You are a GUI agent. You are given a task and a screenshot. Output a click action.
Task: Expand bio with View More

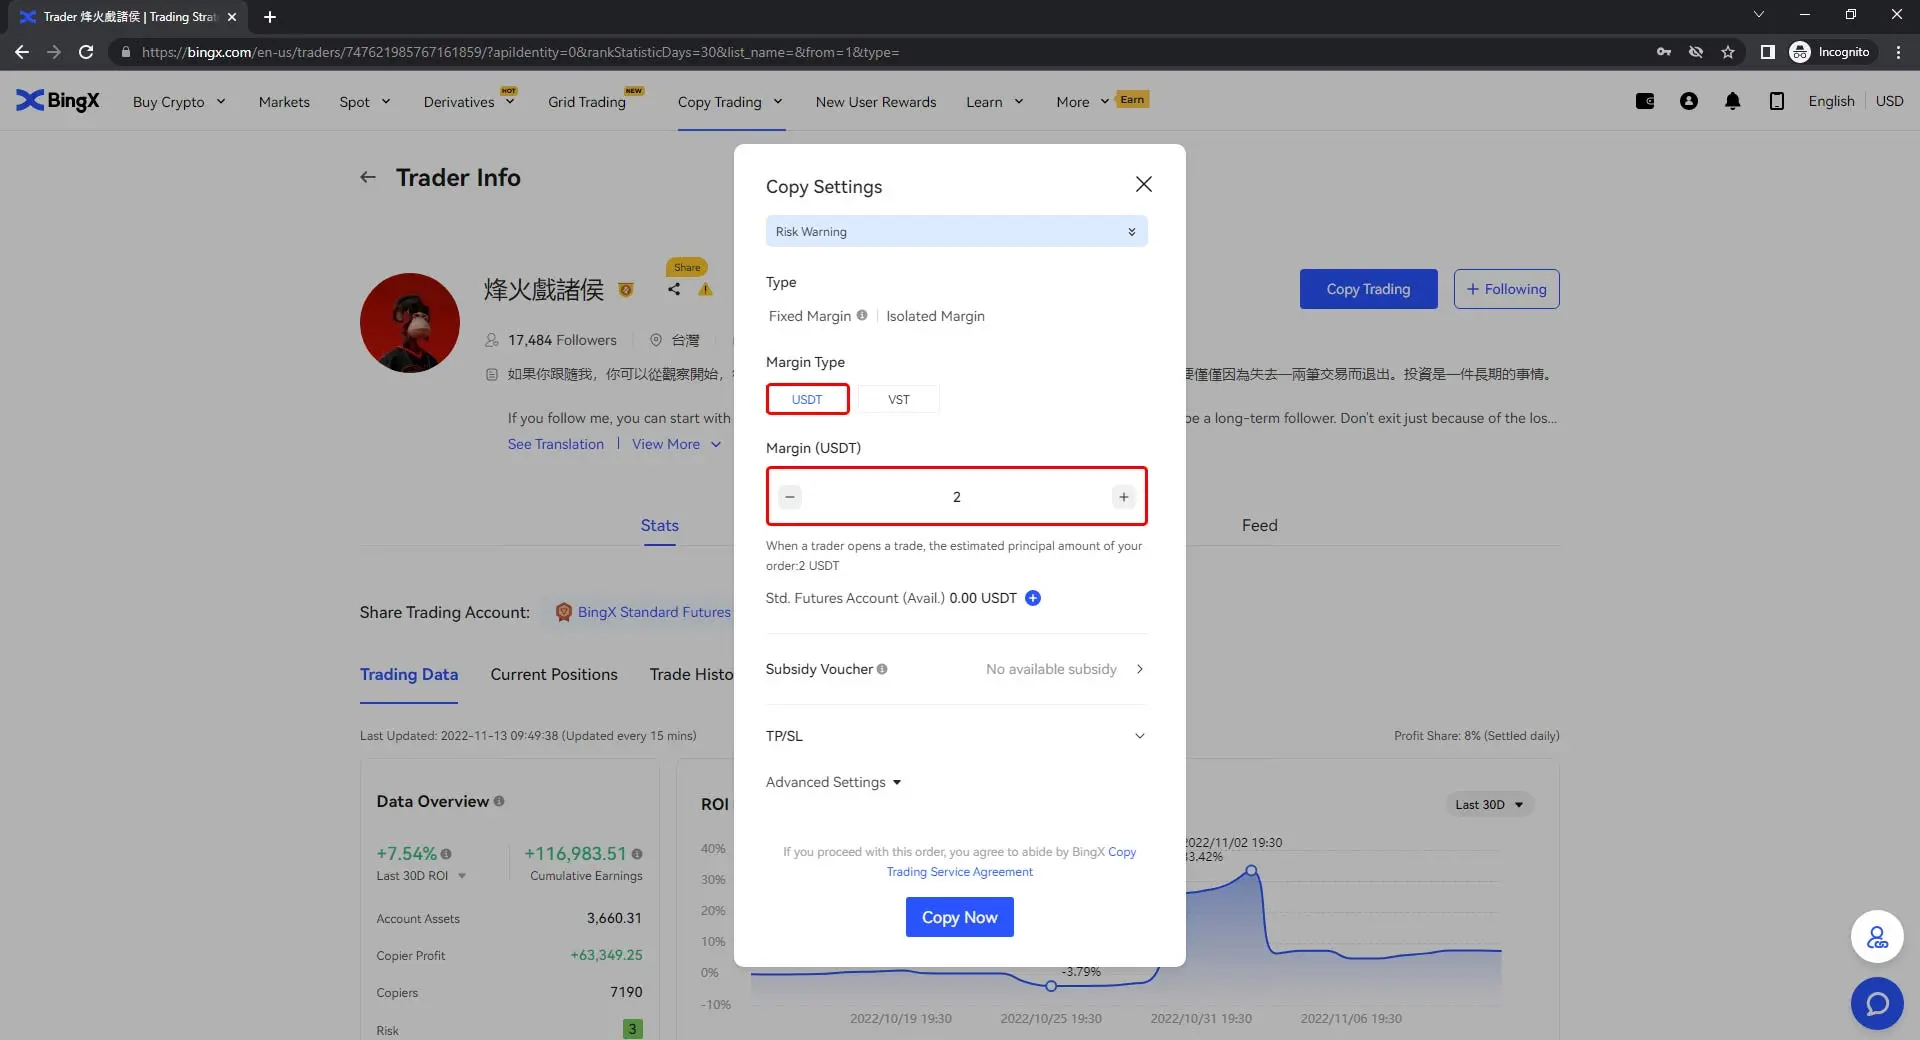(676, 444)
